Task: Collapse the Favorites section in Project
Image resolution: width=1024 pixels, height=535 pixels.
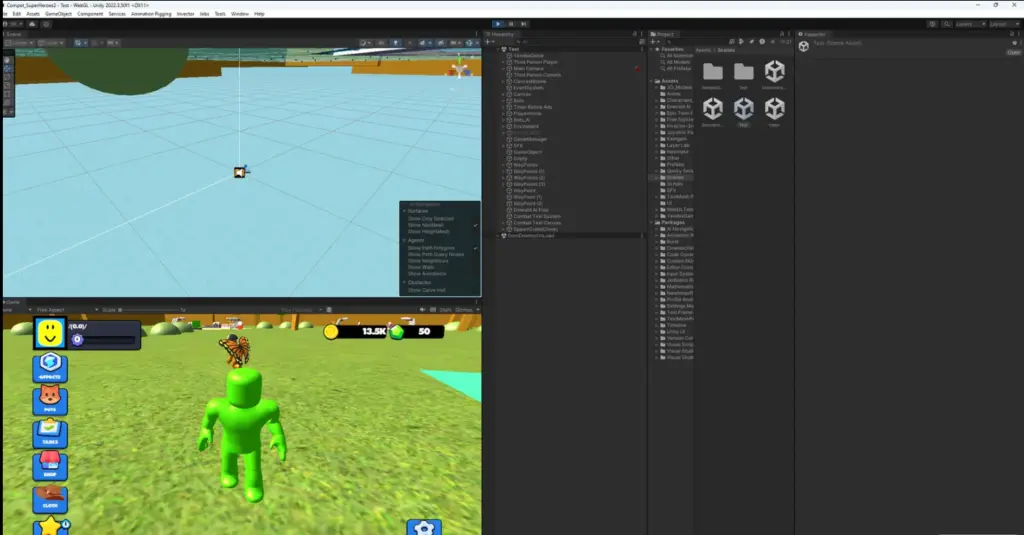Action: click(652, 49)
